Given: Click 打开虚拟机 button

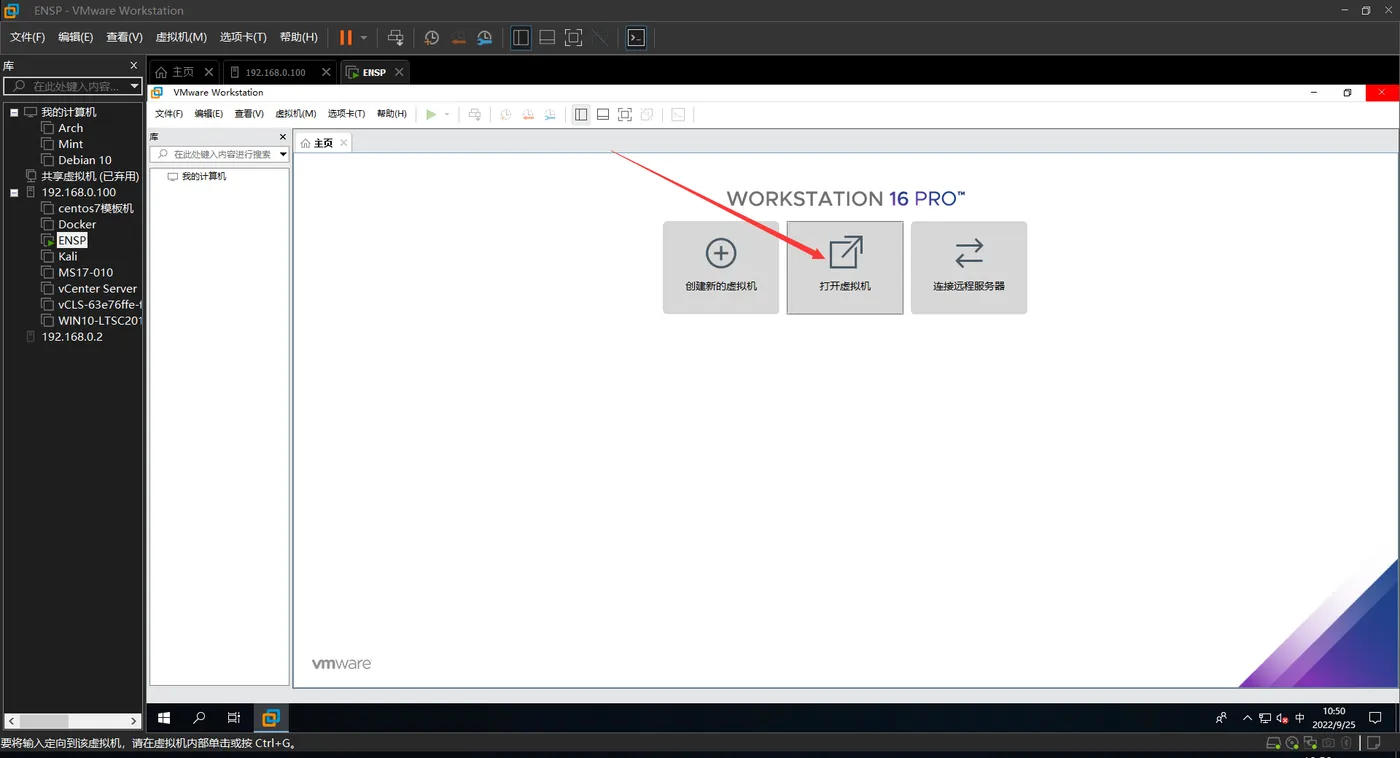Looking at the screenshot, I should click(845, 268).
